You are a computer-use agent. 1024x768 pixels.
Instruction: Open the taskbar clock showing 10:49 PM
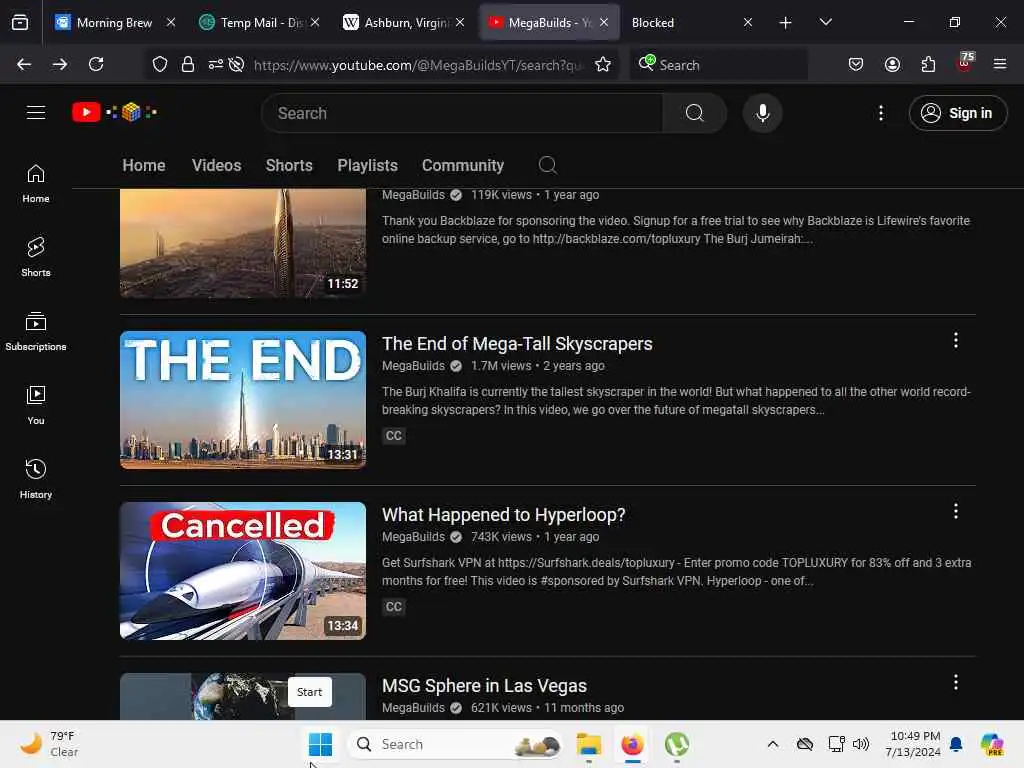coord(913,744)
